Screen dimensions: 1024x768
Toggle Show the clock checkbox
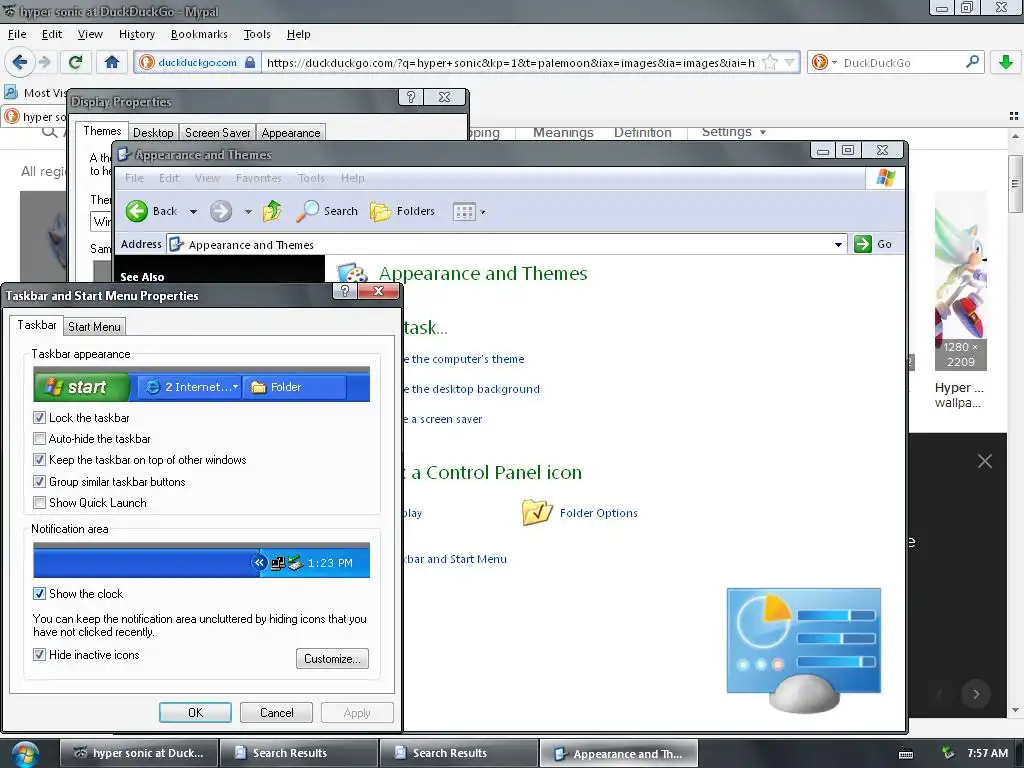point(39,594)
